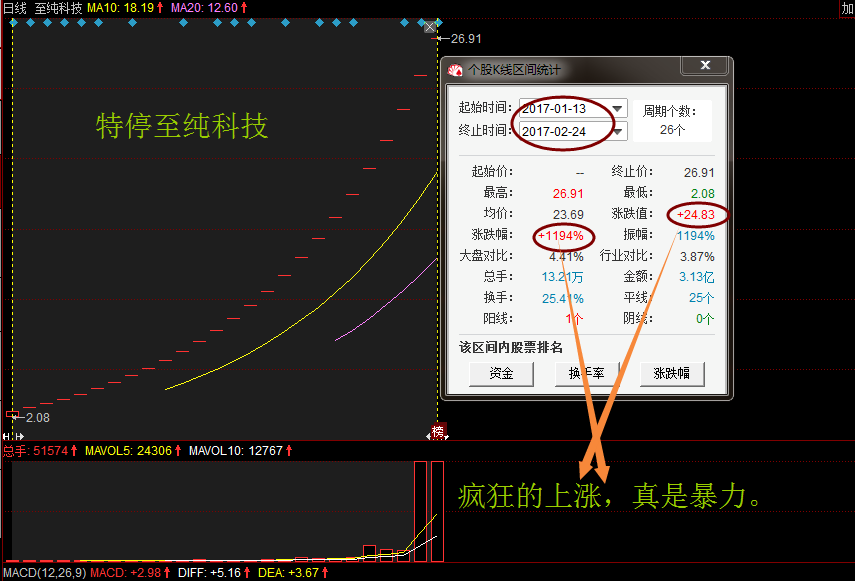Click the dialog title bar app logo icon
This screenshot has width=855, height=581.
coord(455,70)
